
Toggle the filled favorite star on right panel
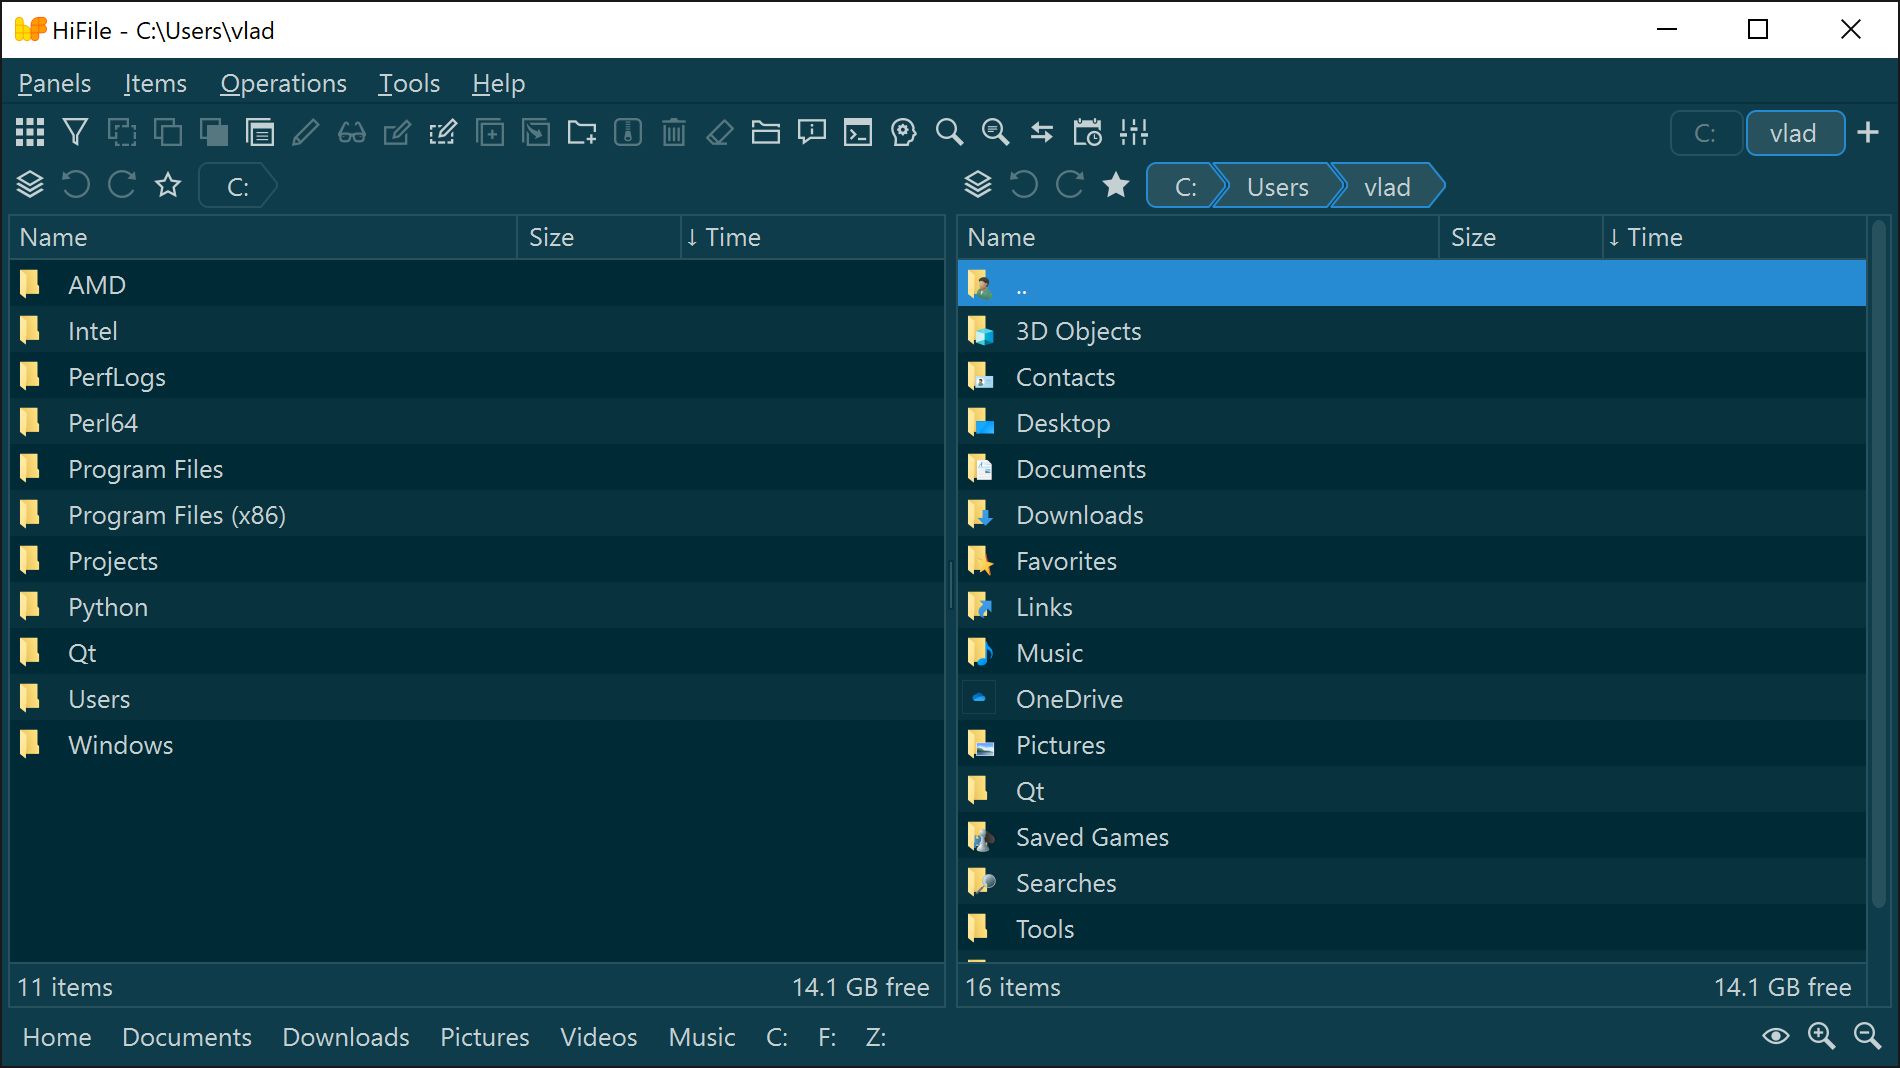tap(1115, 185)
